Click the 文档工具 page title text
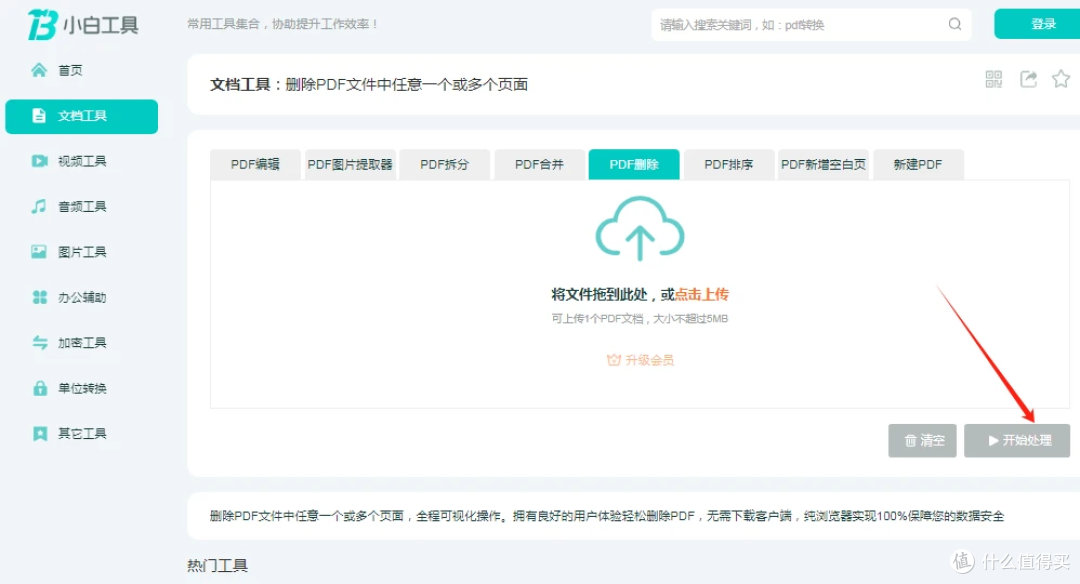This screenshot has width=1080, height=584. click(x=369, y=85)
